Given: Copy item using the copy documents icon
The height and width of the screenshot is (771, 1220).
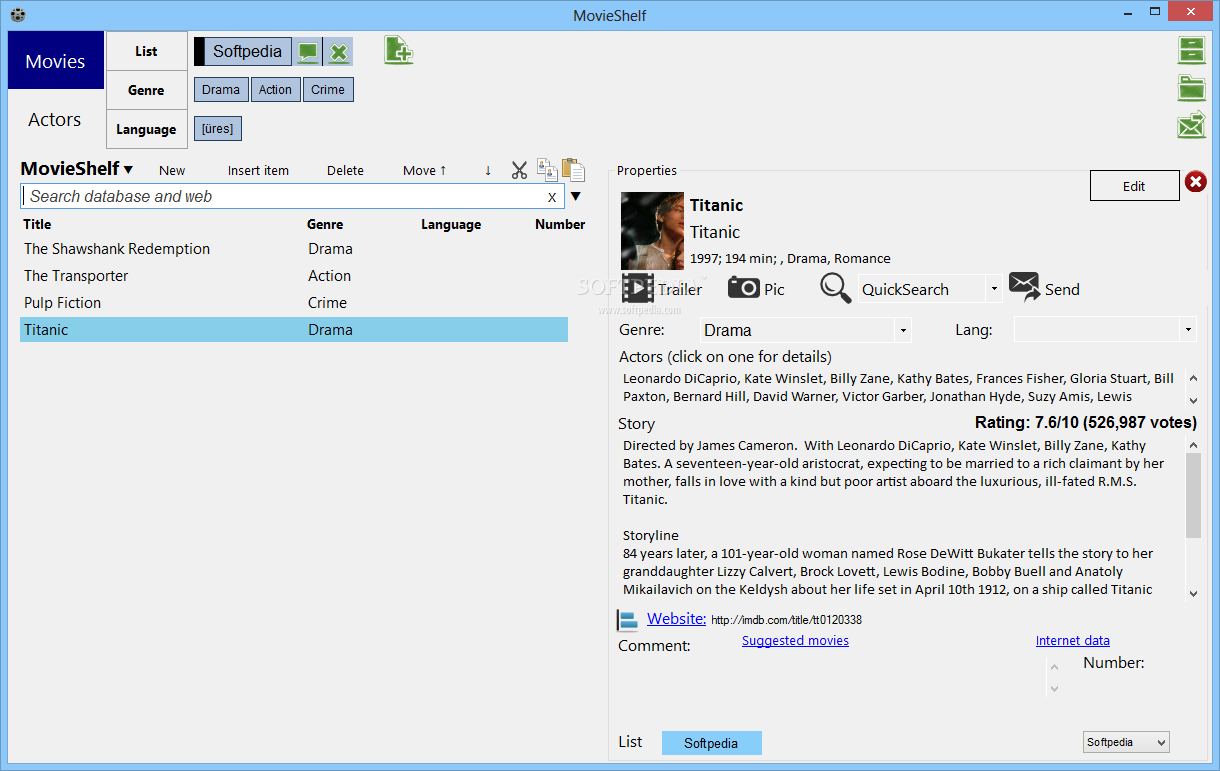Looking at the screenshot, I should tap(547, 169).
